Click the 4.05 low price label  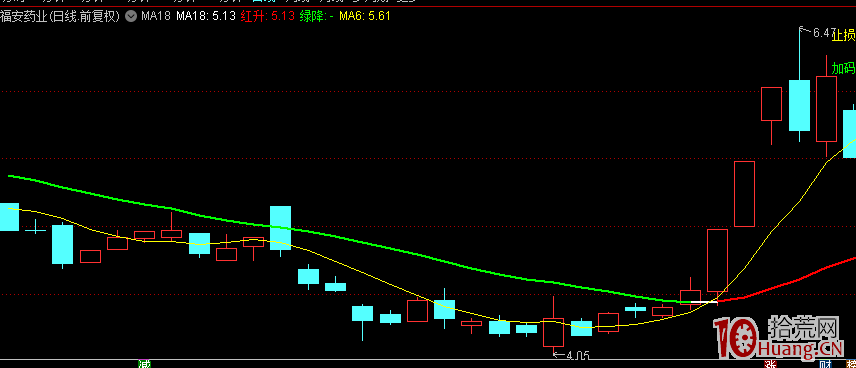pyautogui.click(x=578, y=356)
